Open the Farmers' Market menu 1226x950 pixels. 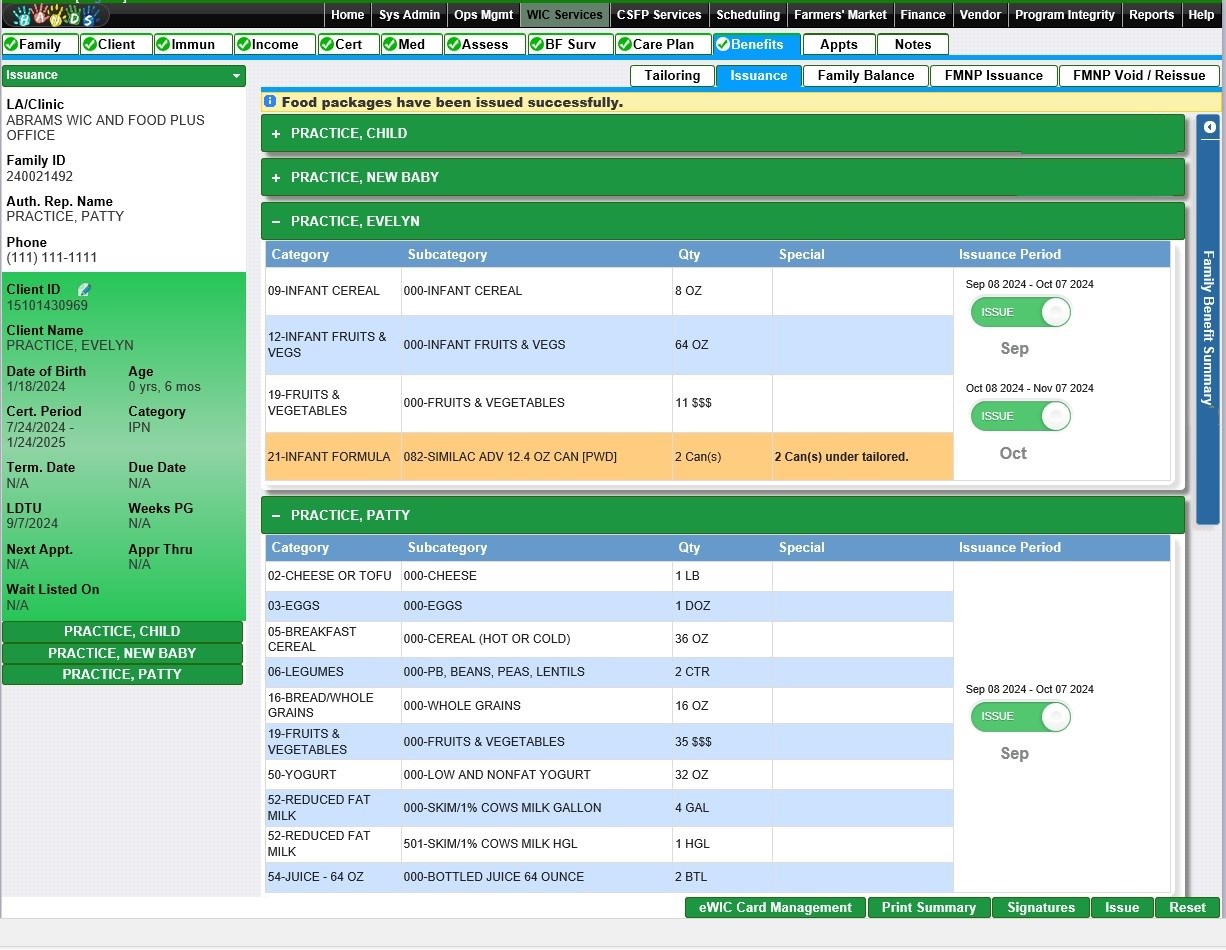(840, 15)
